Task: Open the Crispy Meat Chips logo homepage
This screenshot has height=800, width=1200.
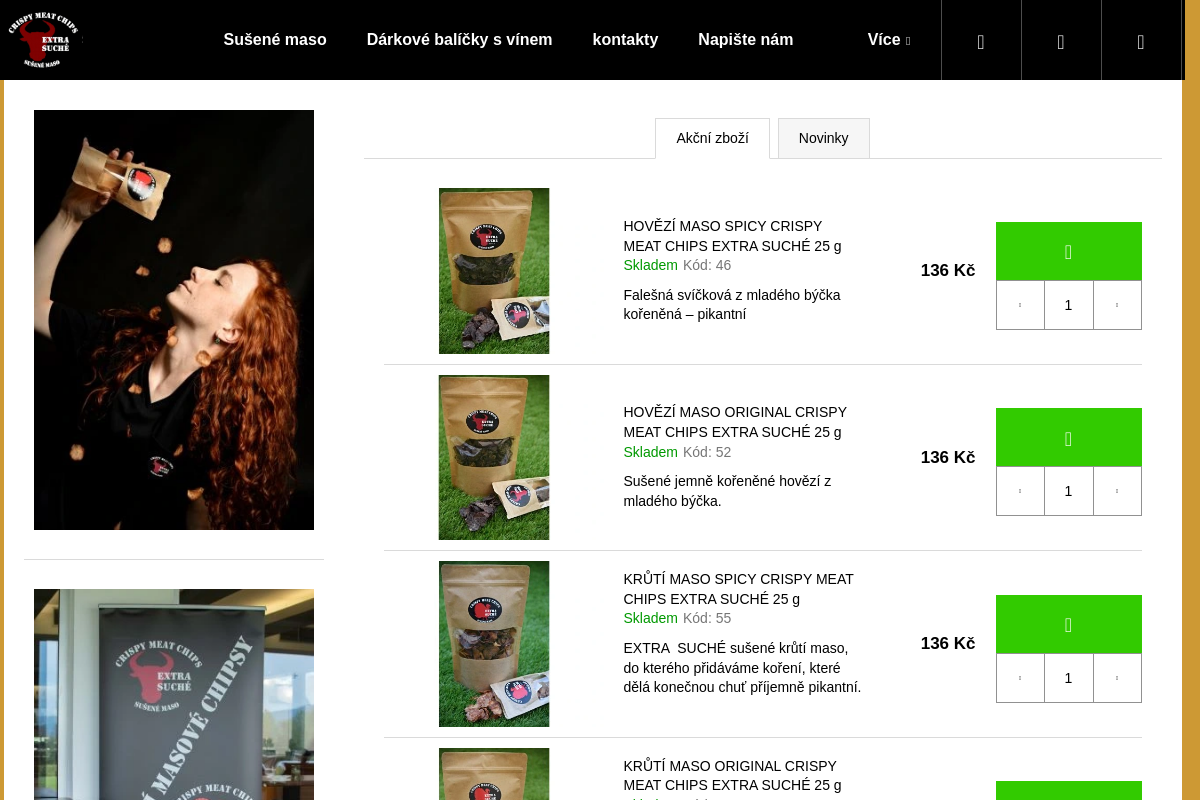Action: (45, 40)
